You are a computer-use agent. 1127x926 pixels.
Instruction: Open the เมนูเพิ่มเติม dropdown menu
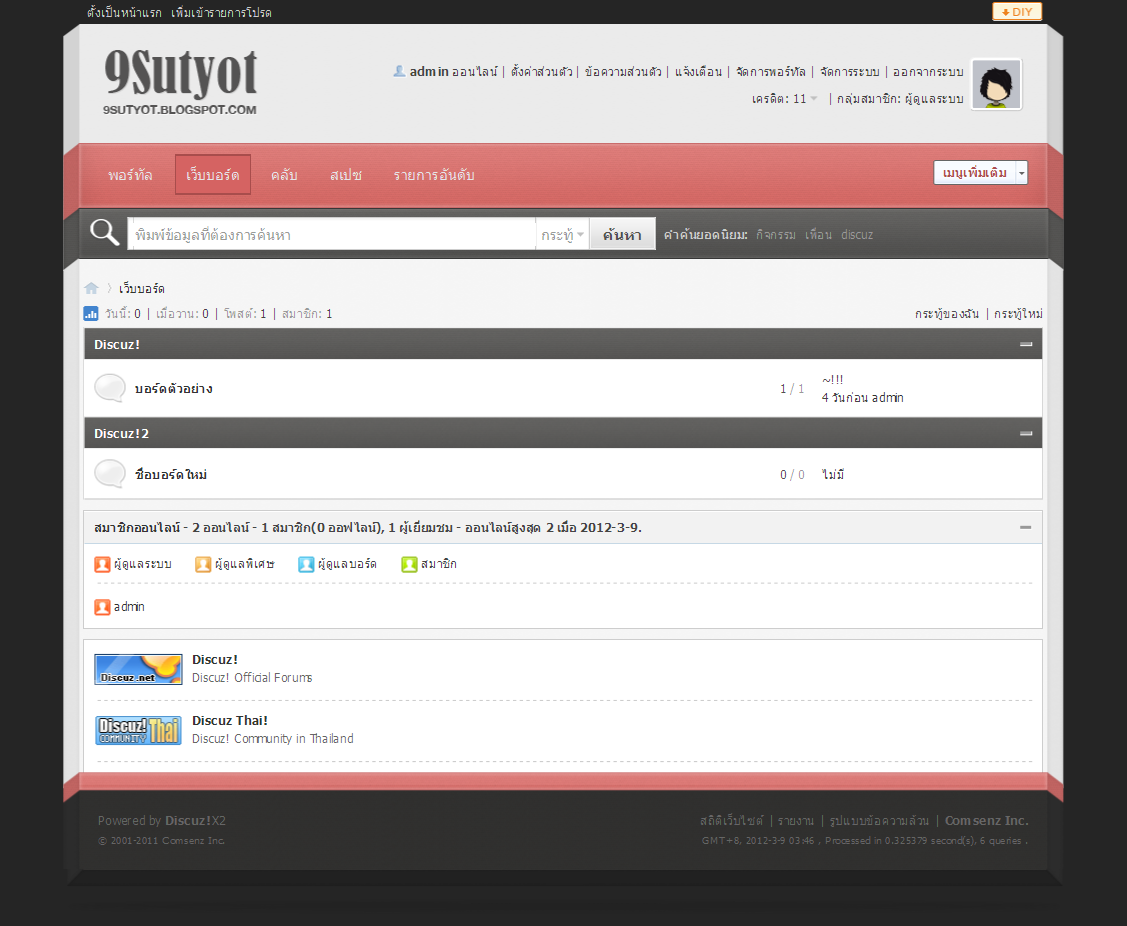tap(980, 173)
